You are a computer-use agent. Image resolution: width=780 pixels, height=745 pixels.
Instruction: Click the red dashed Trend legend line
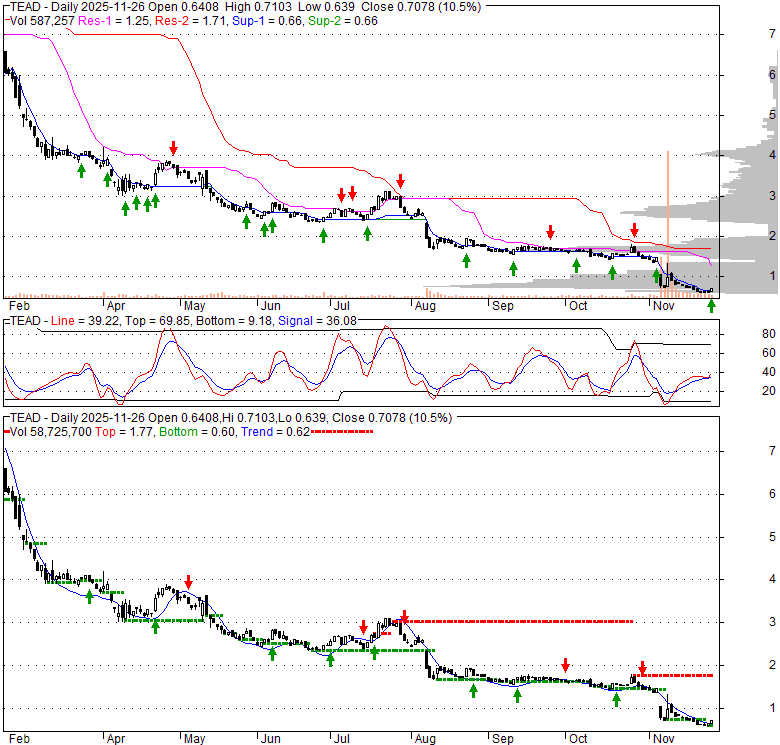tap(342, 431)
